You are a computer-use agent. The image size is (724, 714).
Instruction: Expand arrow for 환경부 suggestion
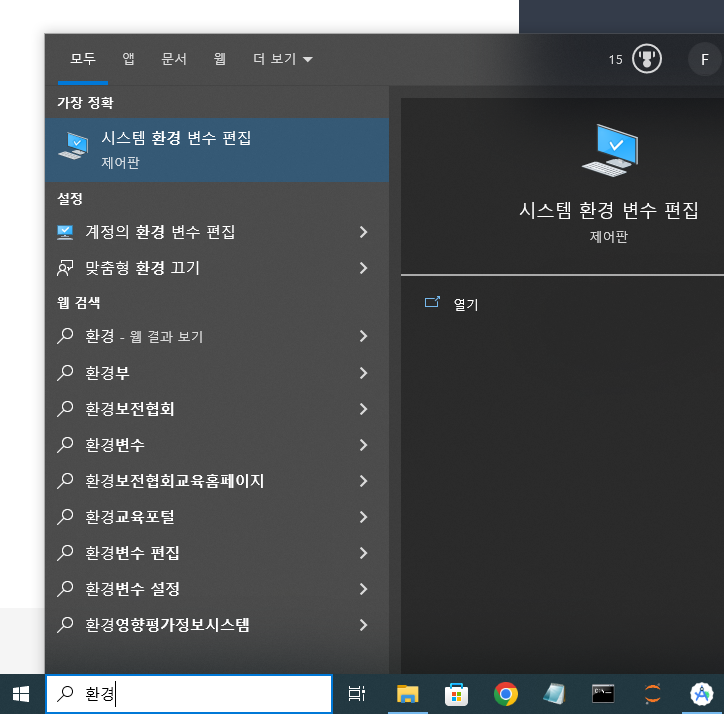(x=364, y=373)
